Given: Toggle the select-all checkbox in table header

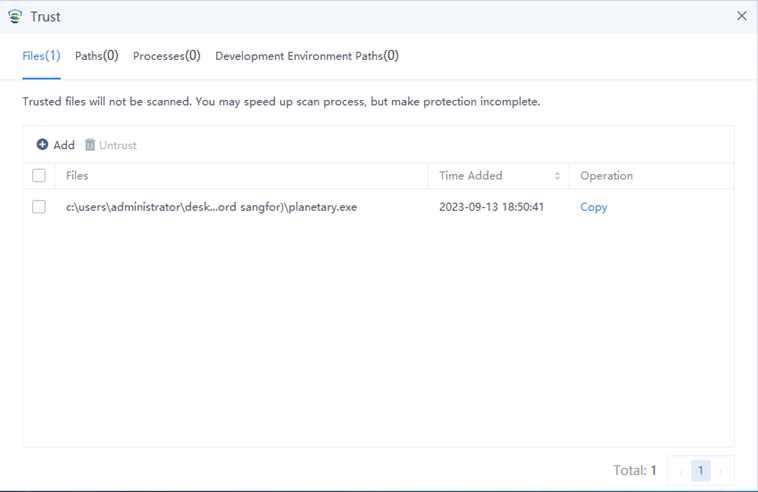Looking at the screenshot, I should (x=39, y=176).
